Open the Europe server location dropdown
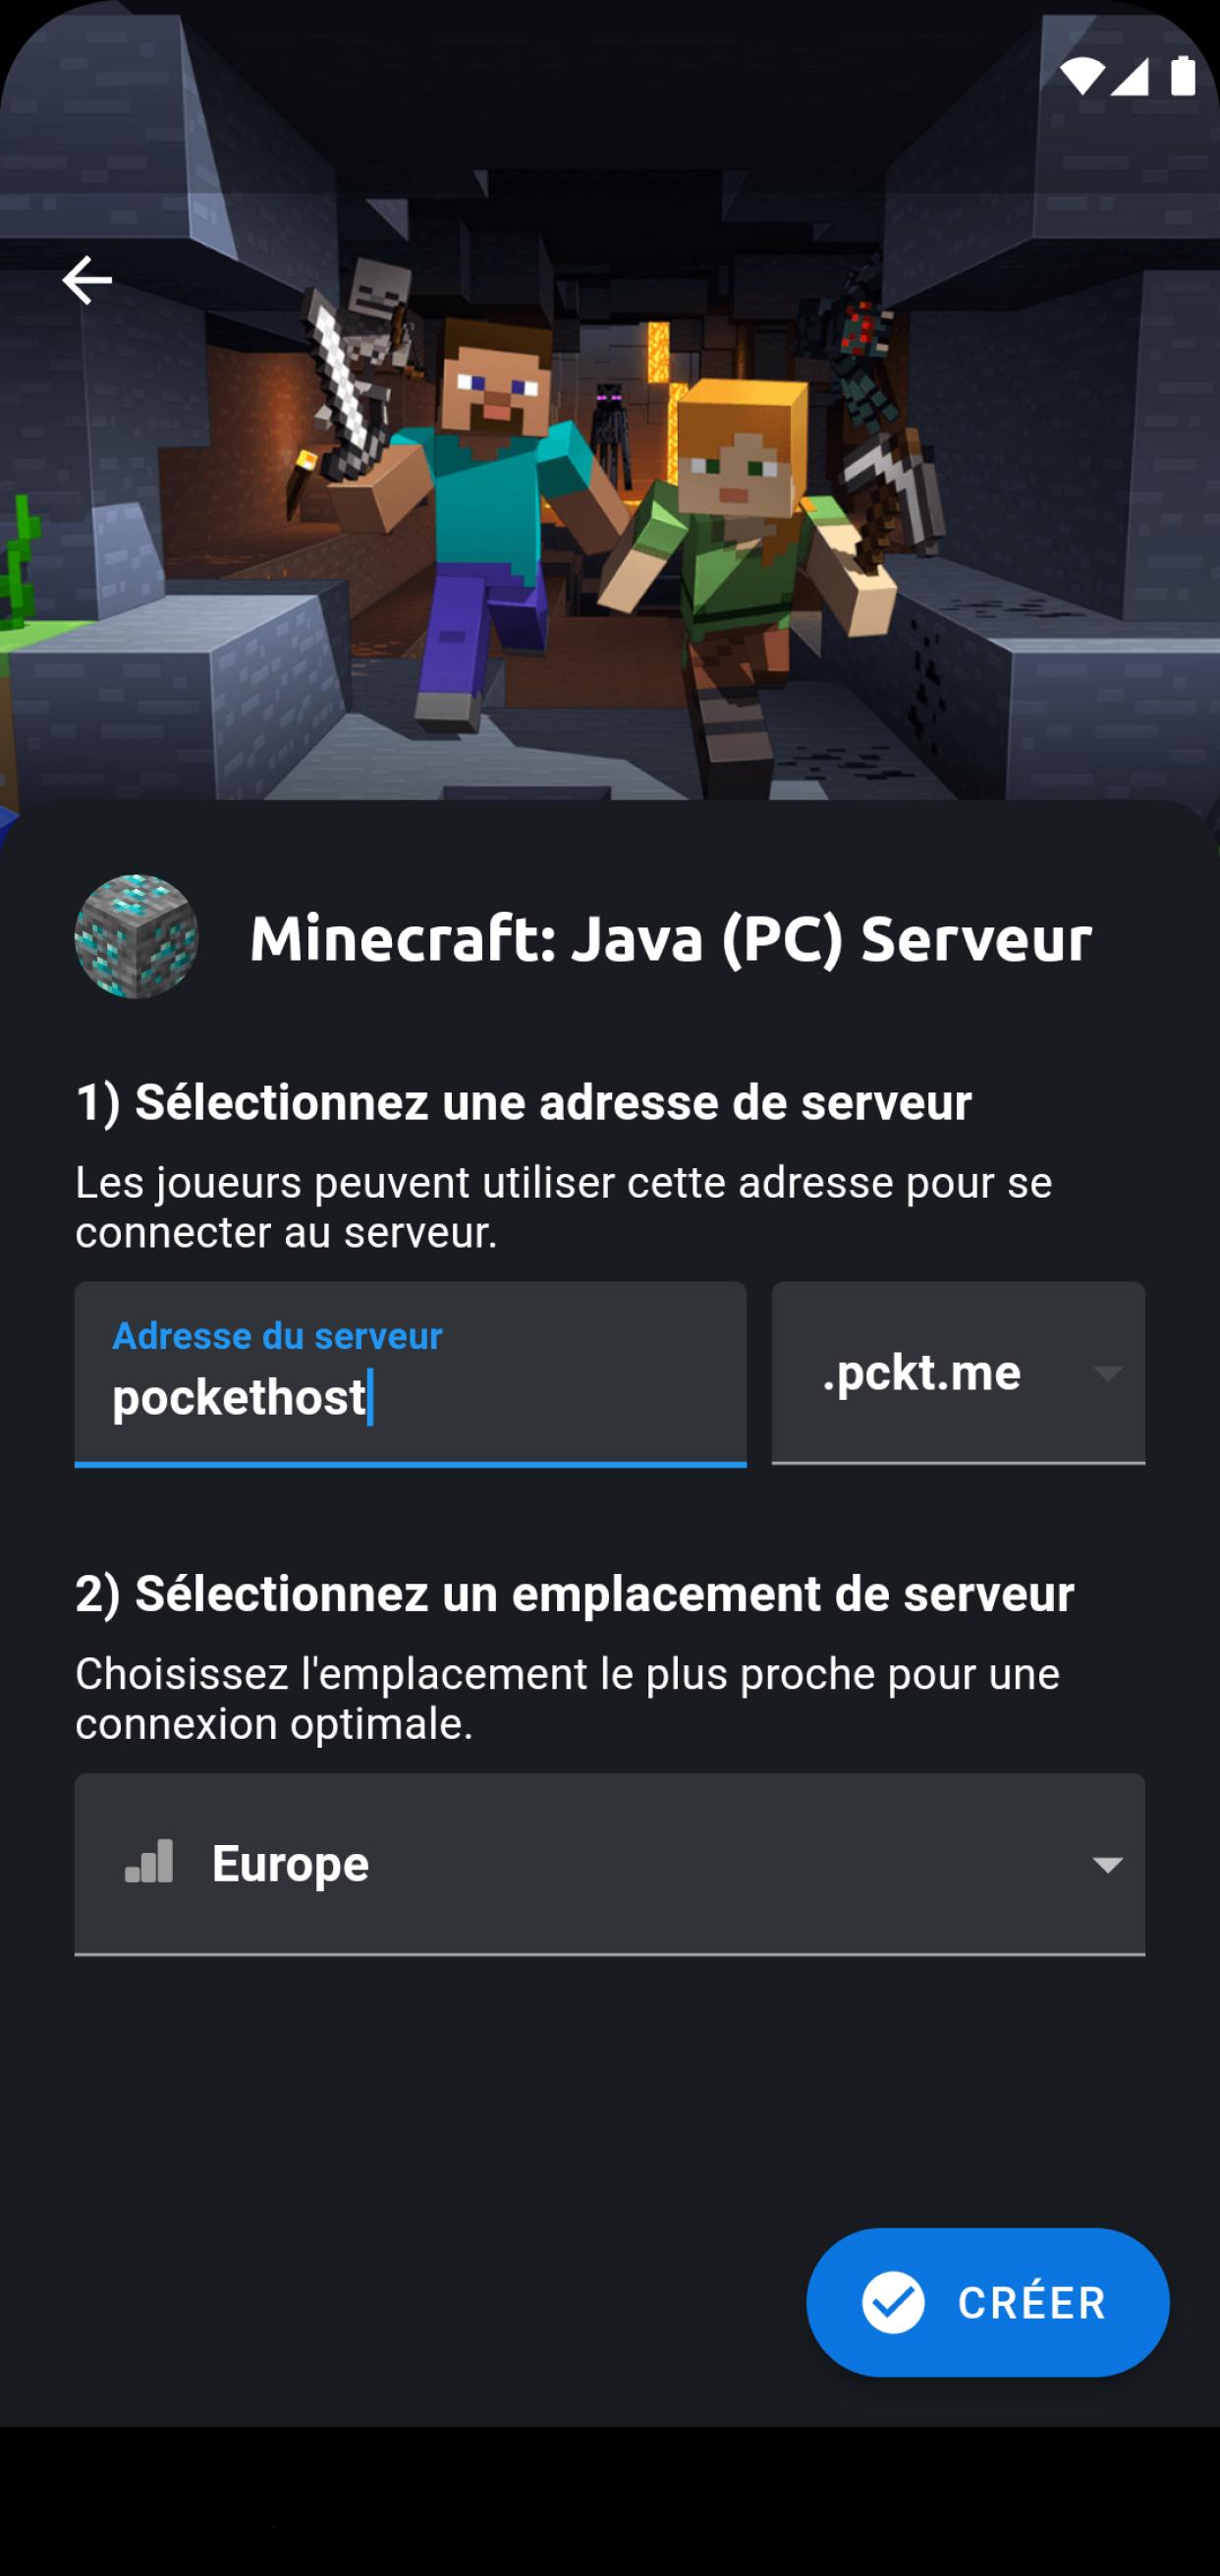1220x2576 pixels. (x=610, y=1864)
